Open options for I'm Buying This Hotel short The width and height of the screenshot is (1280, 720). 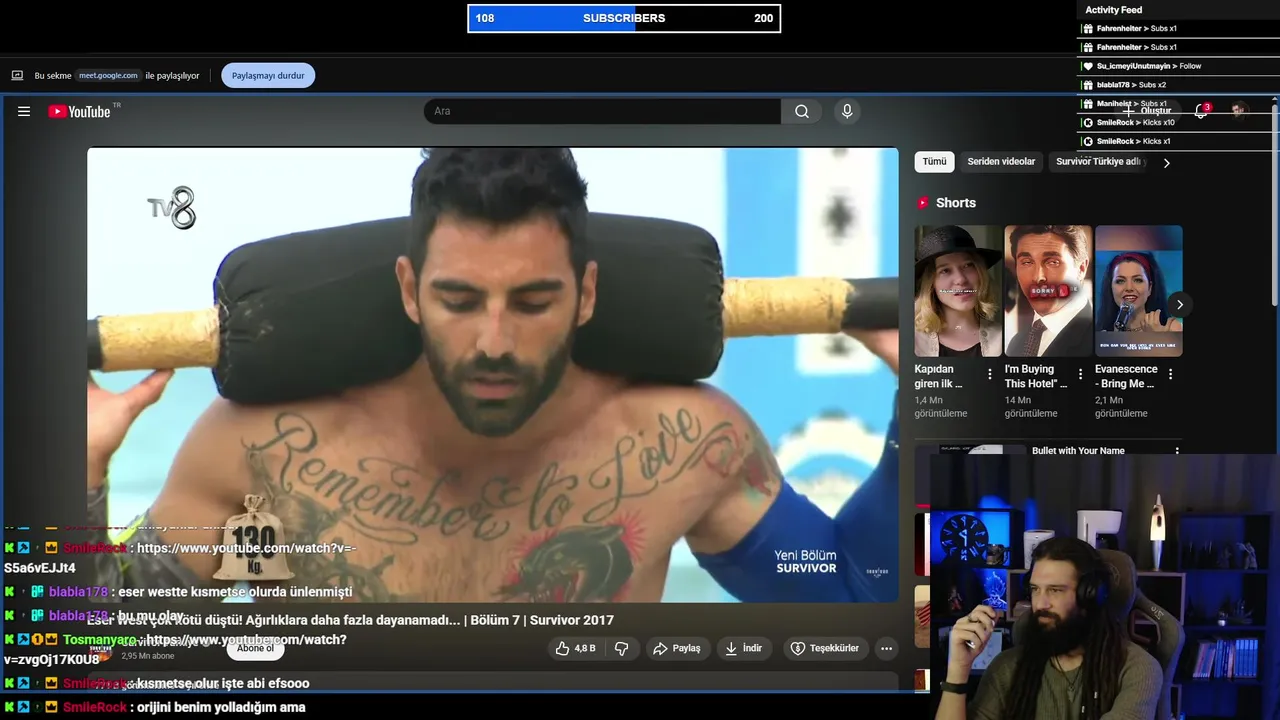click(x=1080, y=374)
